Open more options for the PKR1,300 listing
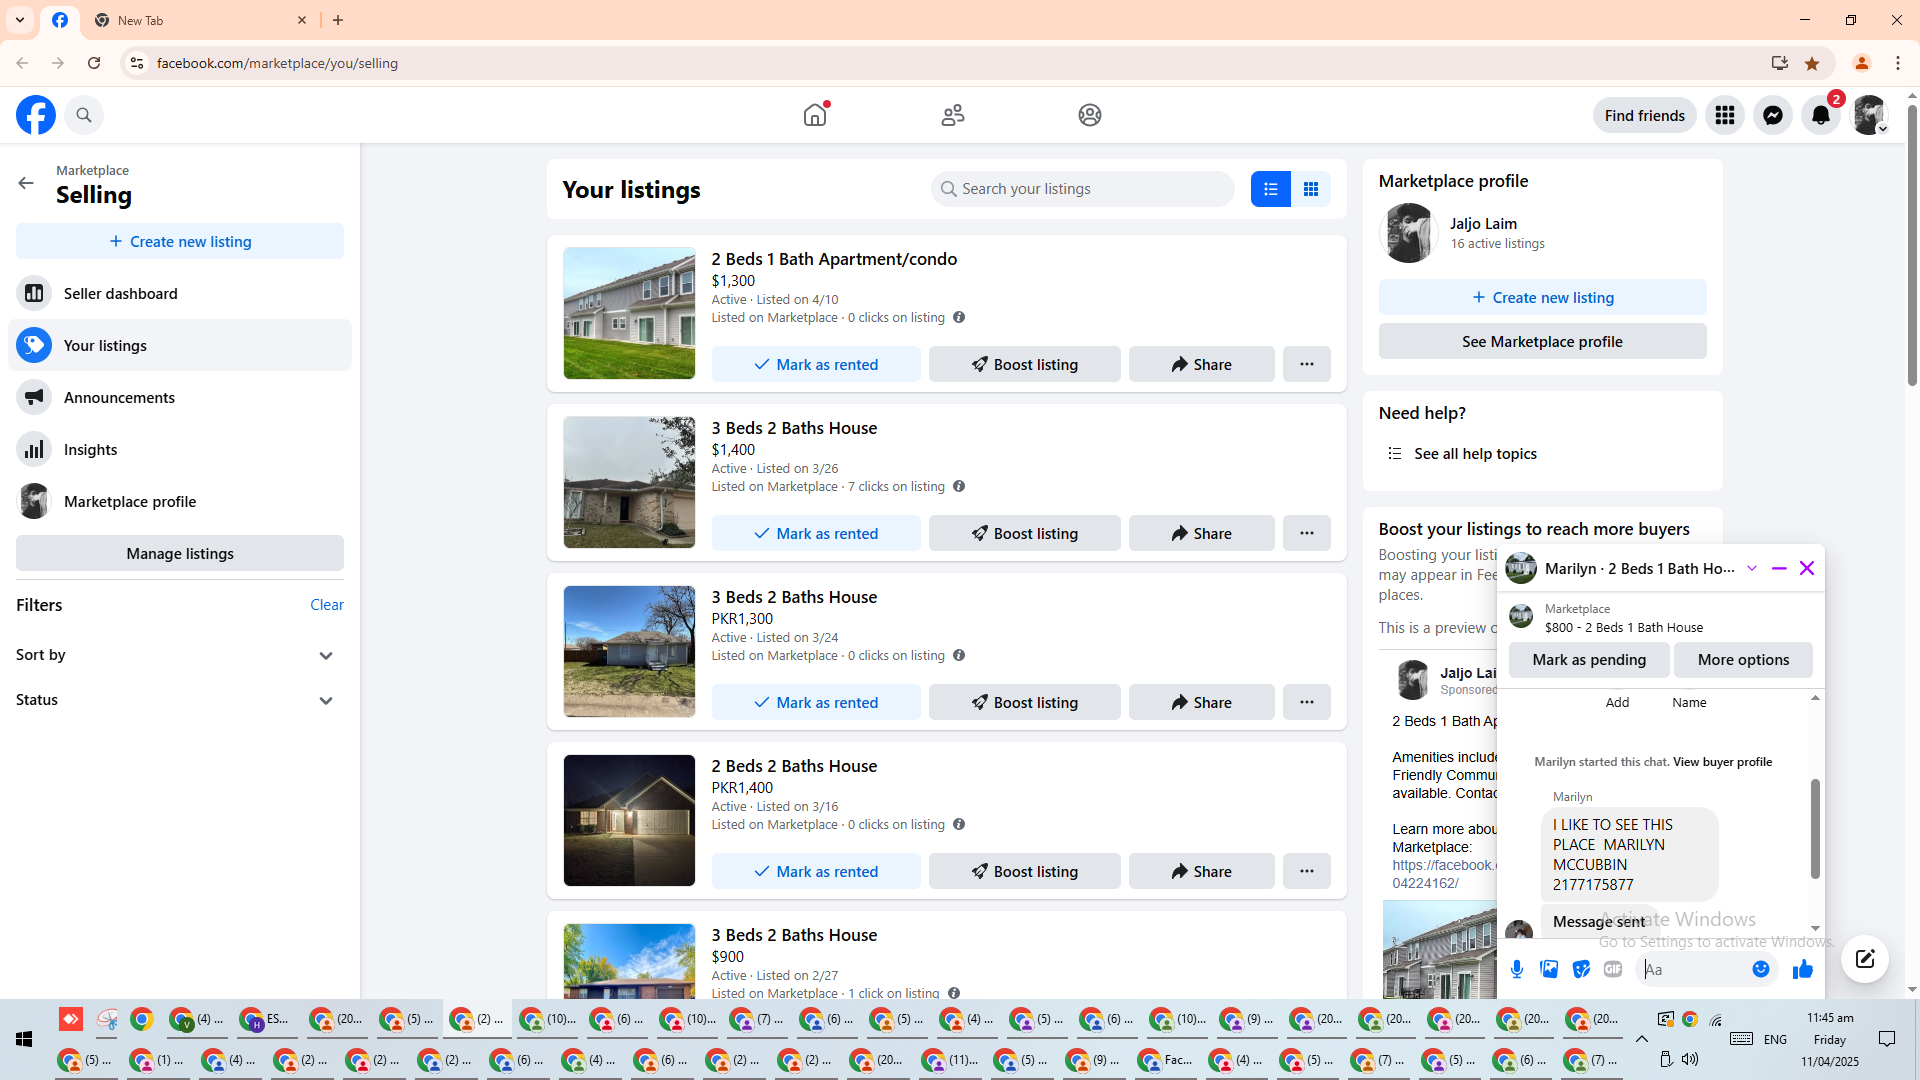Image resolution: width=1920 pixels, height=1080 pixels. (x=1307, y=702)
